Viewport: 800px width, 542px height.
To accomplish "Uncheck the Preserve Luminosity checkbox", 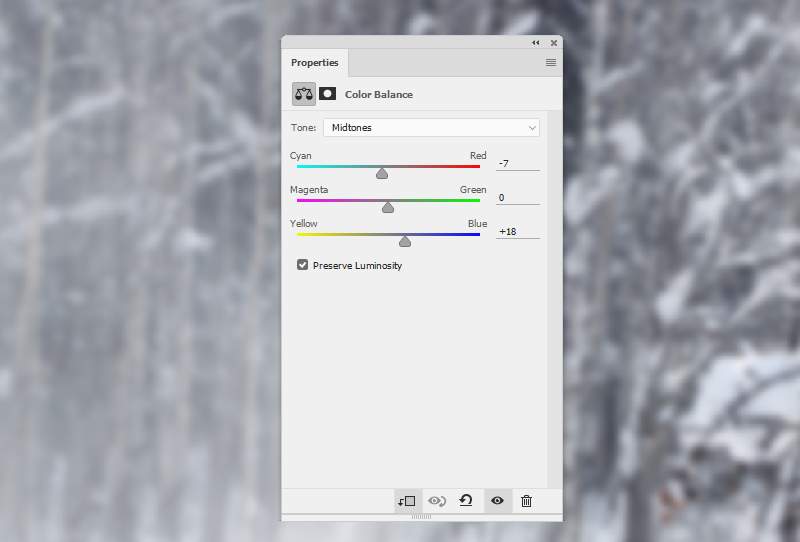I will [x=303, y=265].
